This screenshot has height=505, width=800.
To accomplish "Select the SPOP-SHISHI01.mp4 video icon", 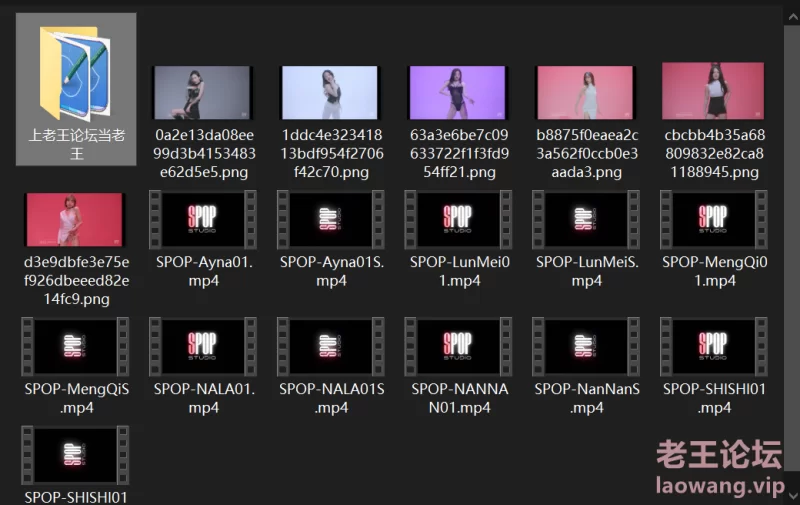I will coord(713,346).
